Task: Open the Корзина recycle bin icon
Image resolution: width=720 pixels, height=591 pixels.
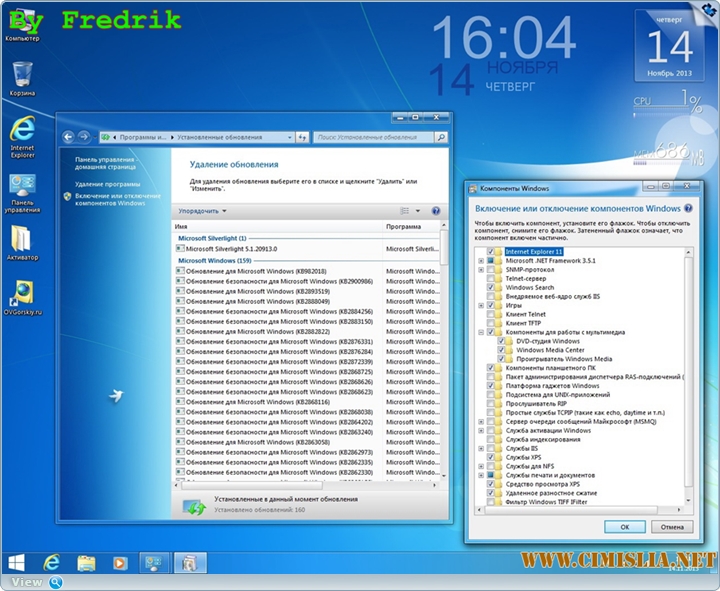Action: click(x=22, y=79)
